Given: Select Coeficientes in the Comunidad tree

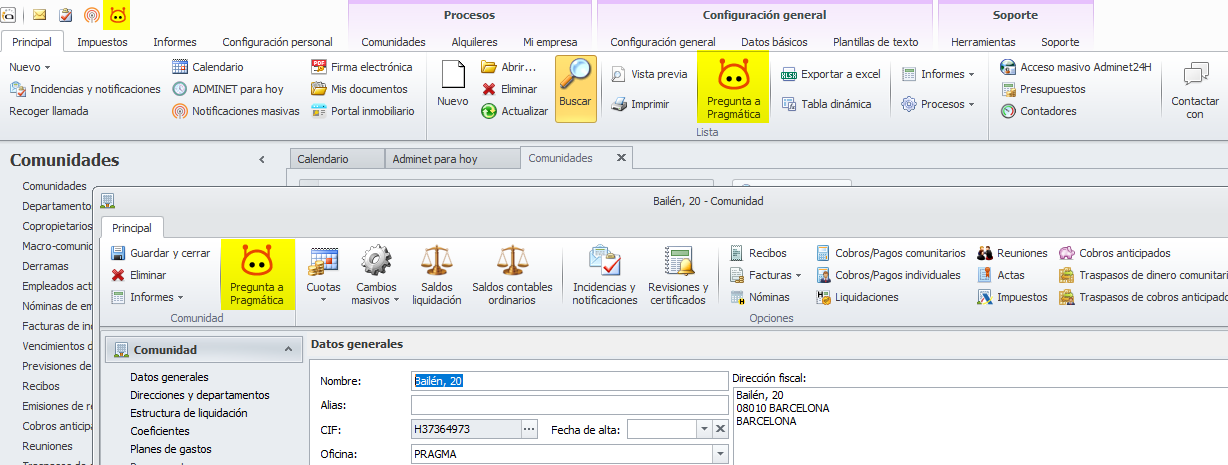Looking at the screenshot, I should [x=160, y=431].
